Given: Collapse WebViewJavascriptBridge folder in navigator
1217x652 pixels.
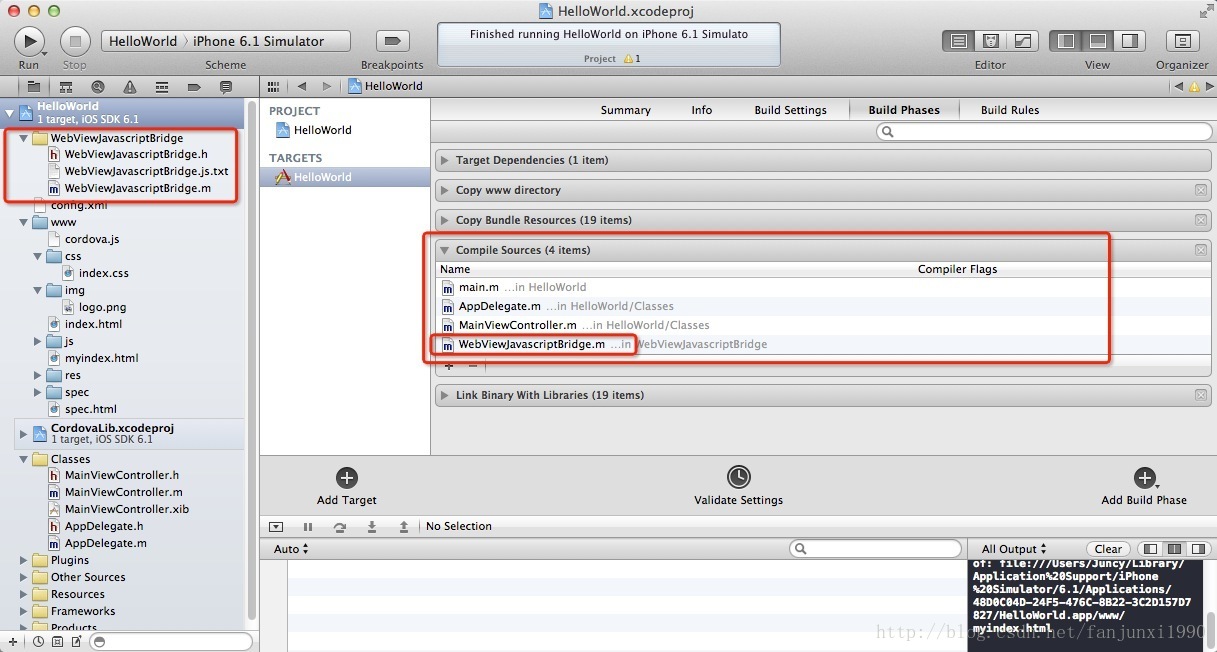Looking at the screenshot, I should tap(23, 138).
